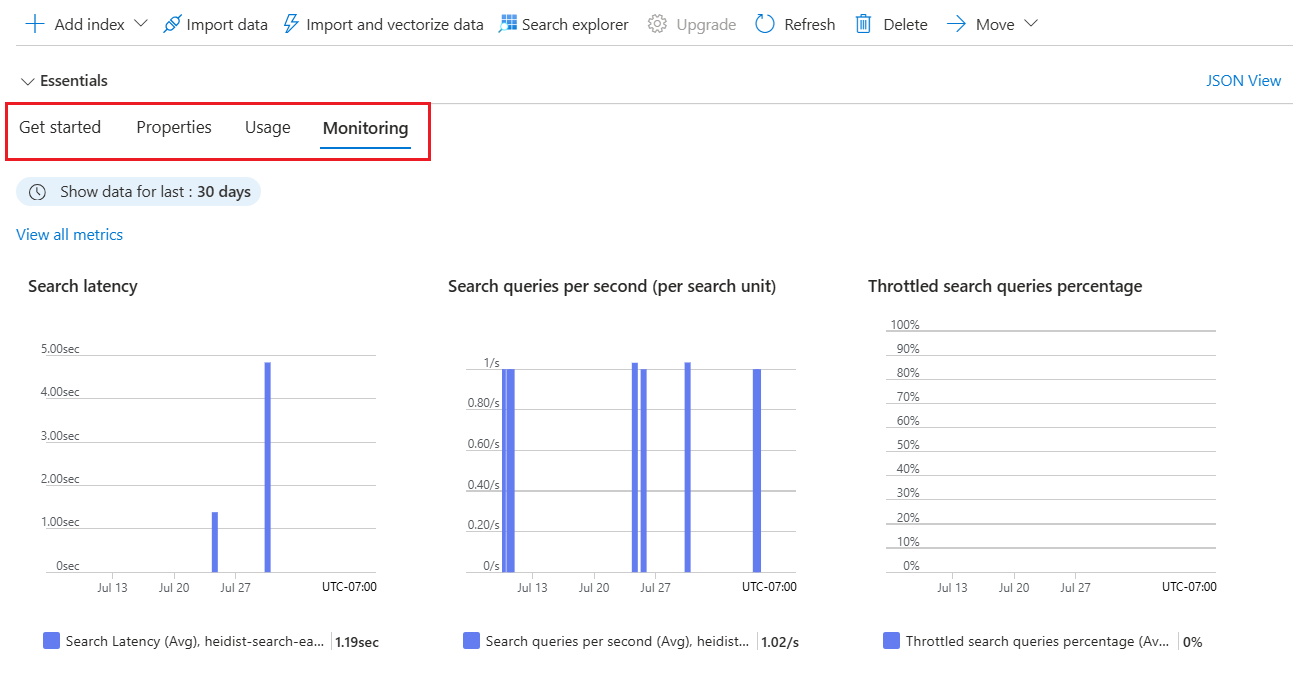Change the 30 days time range setting
The height and width of the screenshot is (676, 1306).
222,191
